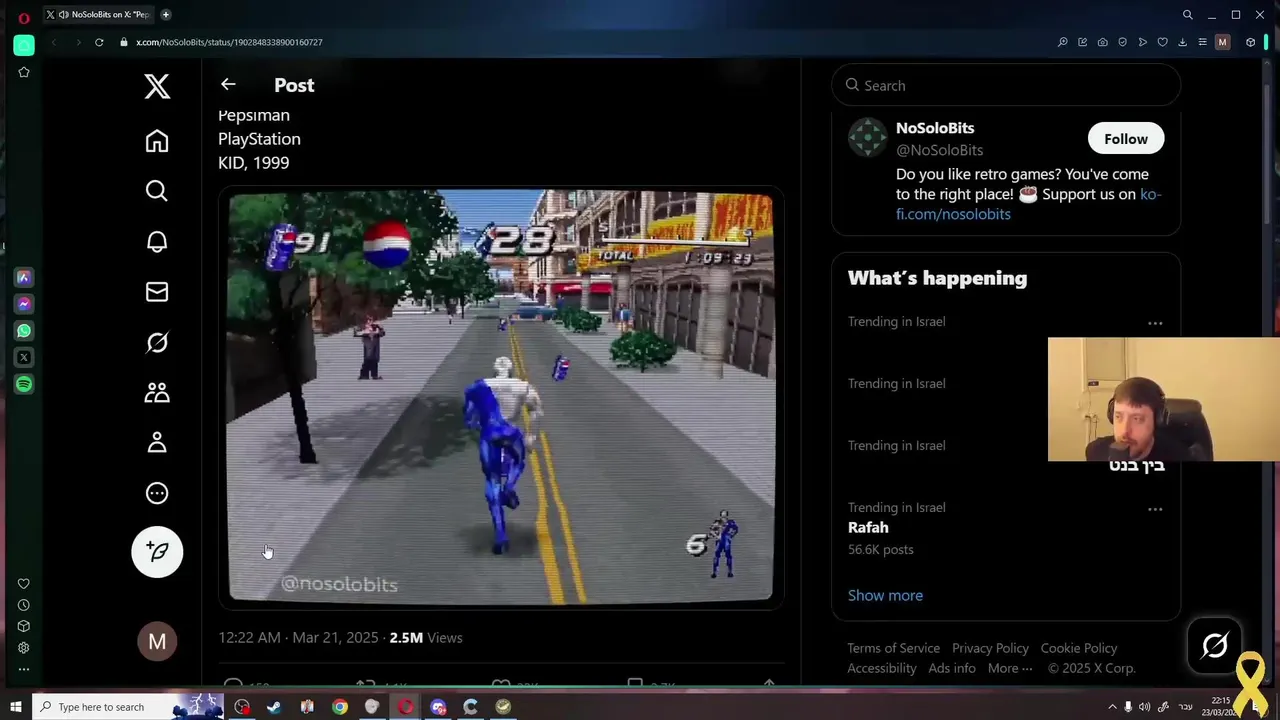This screenshot has width=1280, height=720.
Task: Expand the More footer dropdown
Action: click(1011, 668)
